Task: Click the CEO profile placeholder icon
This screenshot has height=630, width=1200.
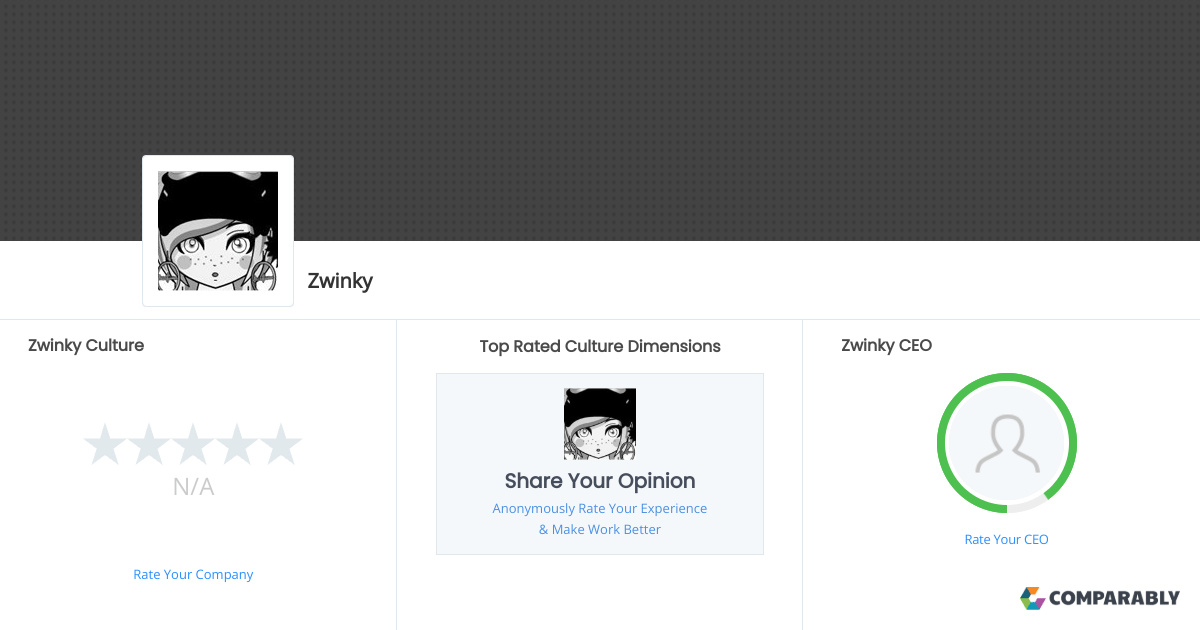Action: [1006, 443]
